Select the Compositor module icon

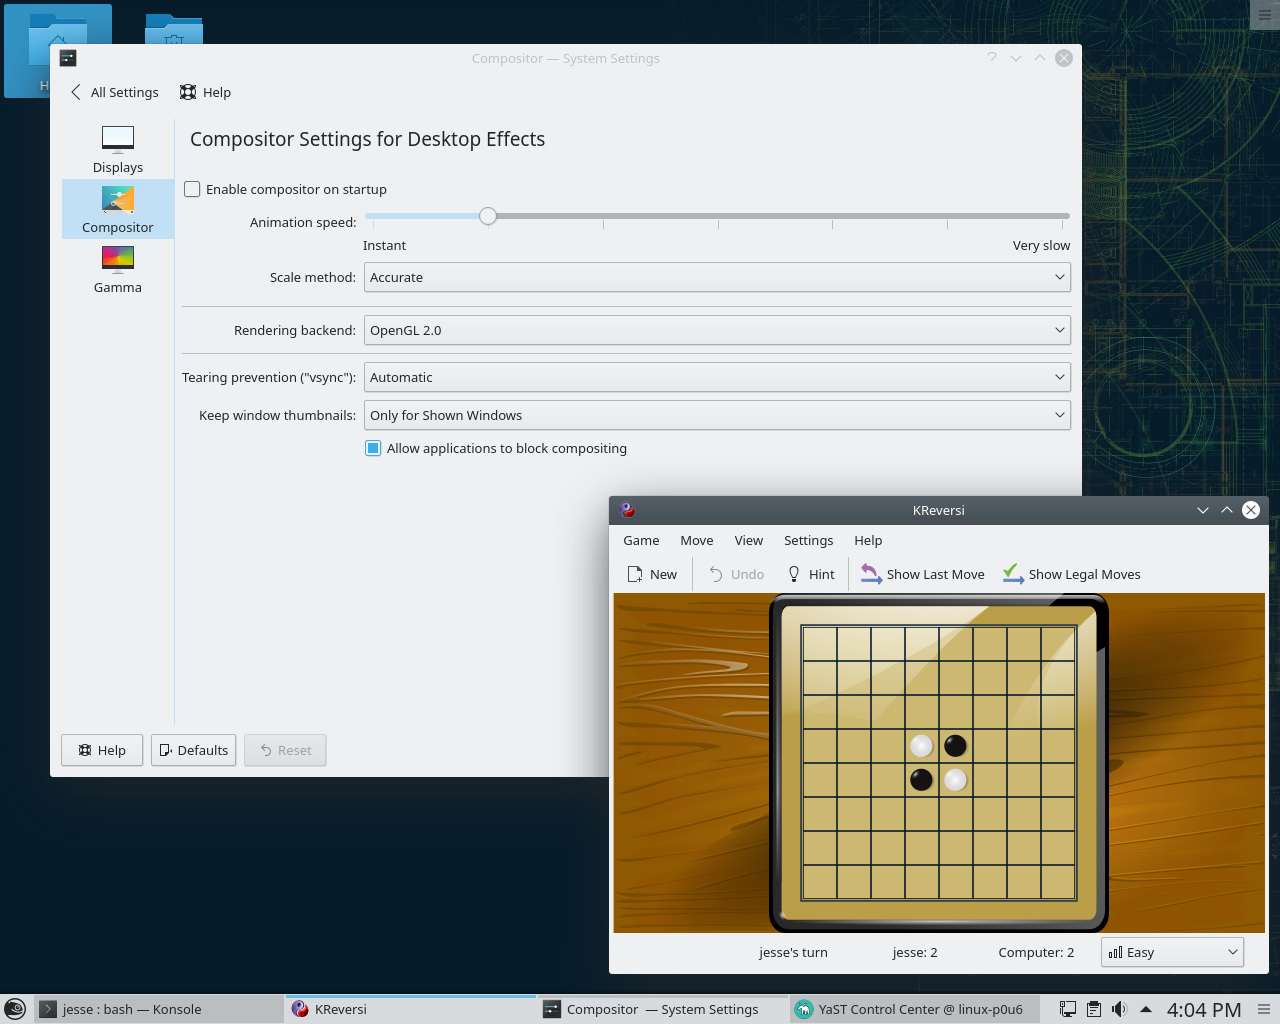click(x=118, y=209)
